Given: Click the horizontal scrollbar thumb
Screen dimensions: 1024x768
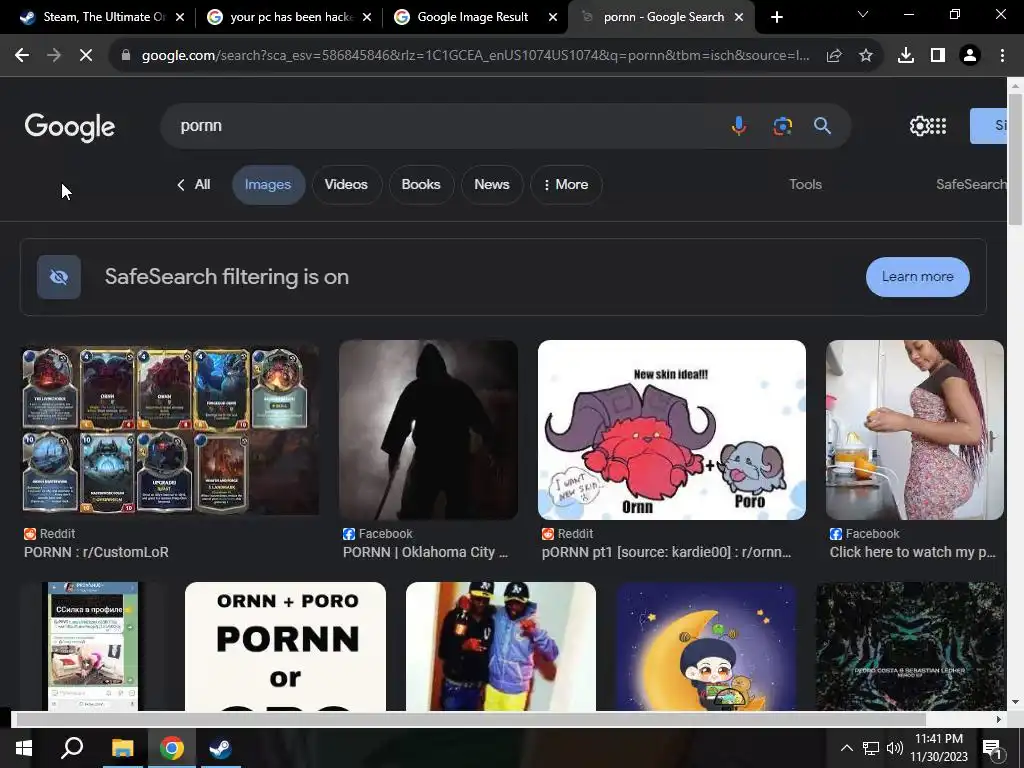Looking at the screenshot, I should click(471, 719).
